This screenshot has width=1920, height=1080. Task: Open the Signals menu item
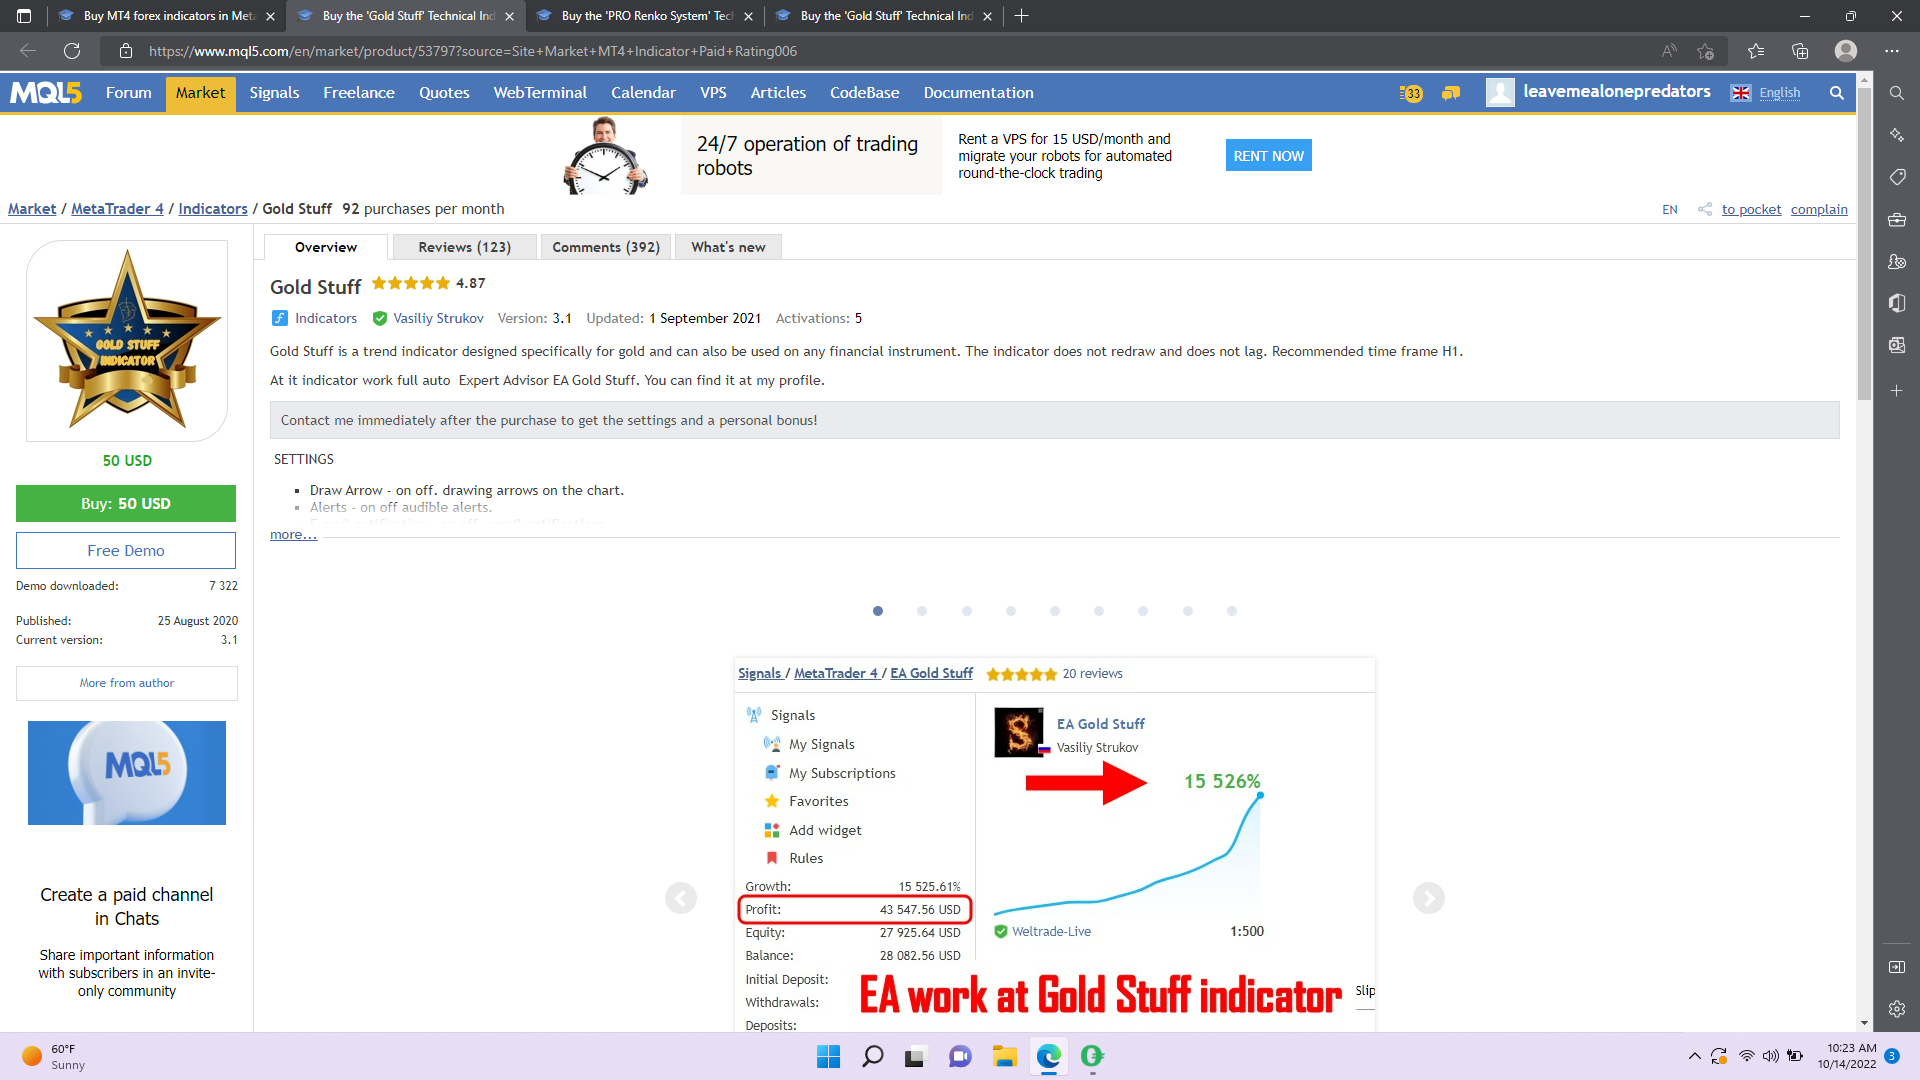click(x=274, y=93)
